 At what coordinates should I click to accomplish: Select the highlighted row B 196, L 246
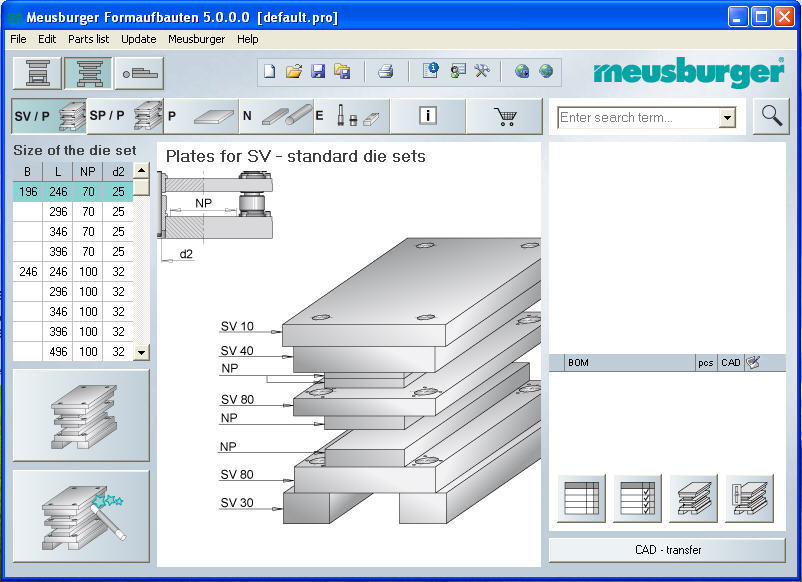(x=73, y=191)
